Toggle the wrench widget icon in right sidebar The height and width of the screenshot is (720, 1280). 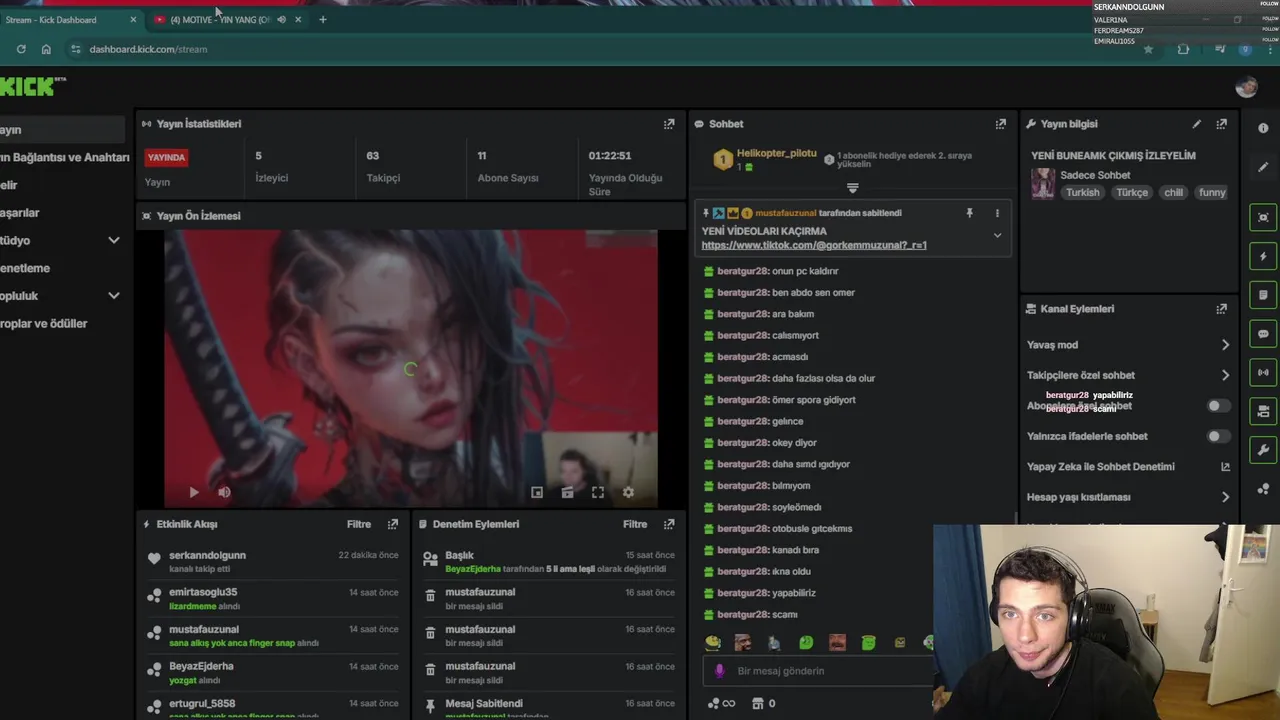tap(1263, 450)
